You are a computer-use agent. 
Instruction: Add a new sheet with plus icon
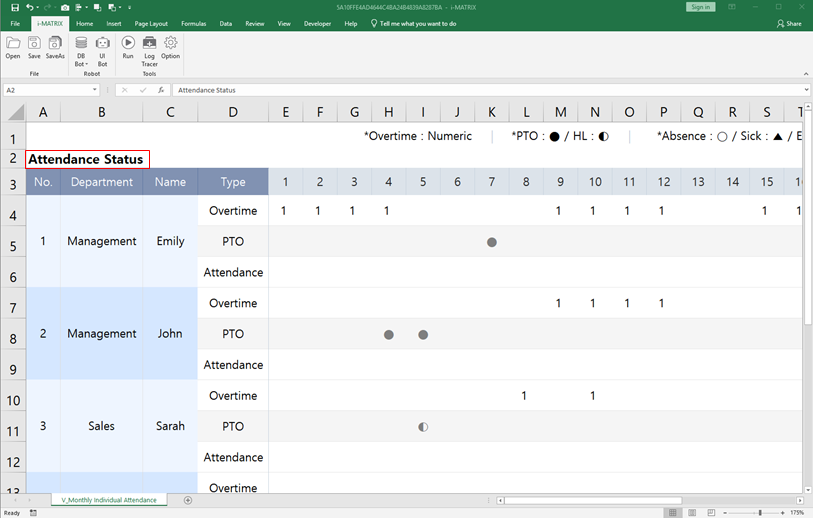[x=188, y=499]
